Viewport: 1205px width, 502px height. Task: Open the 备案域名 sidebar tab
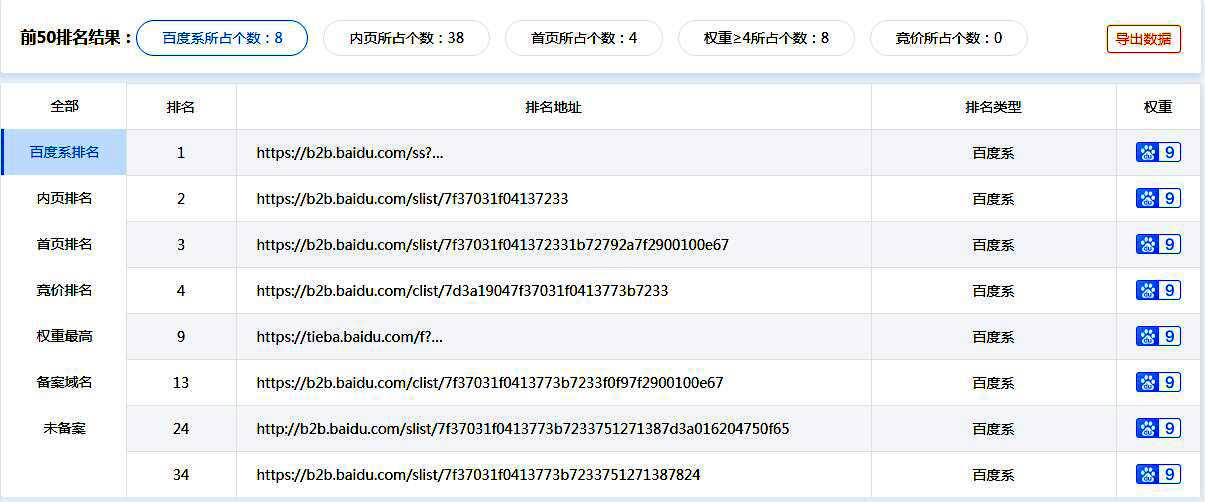click(64, 383)
